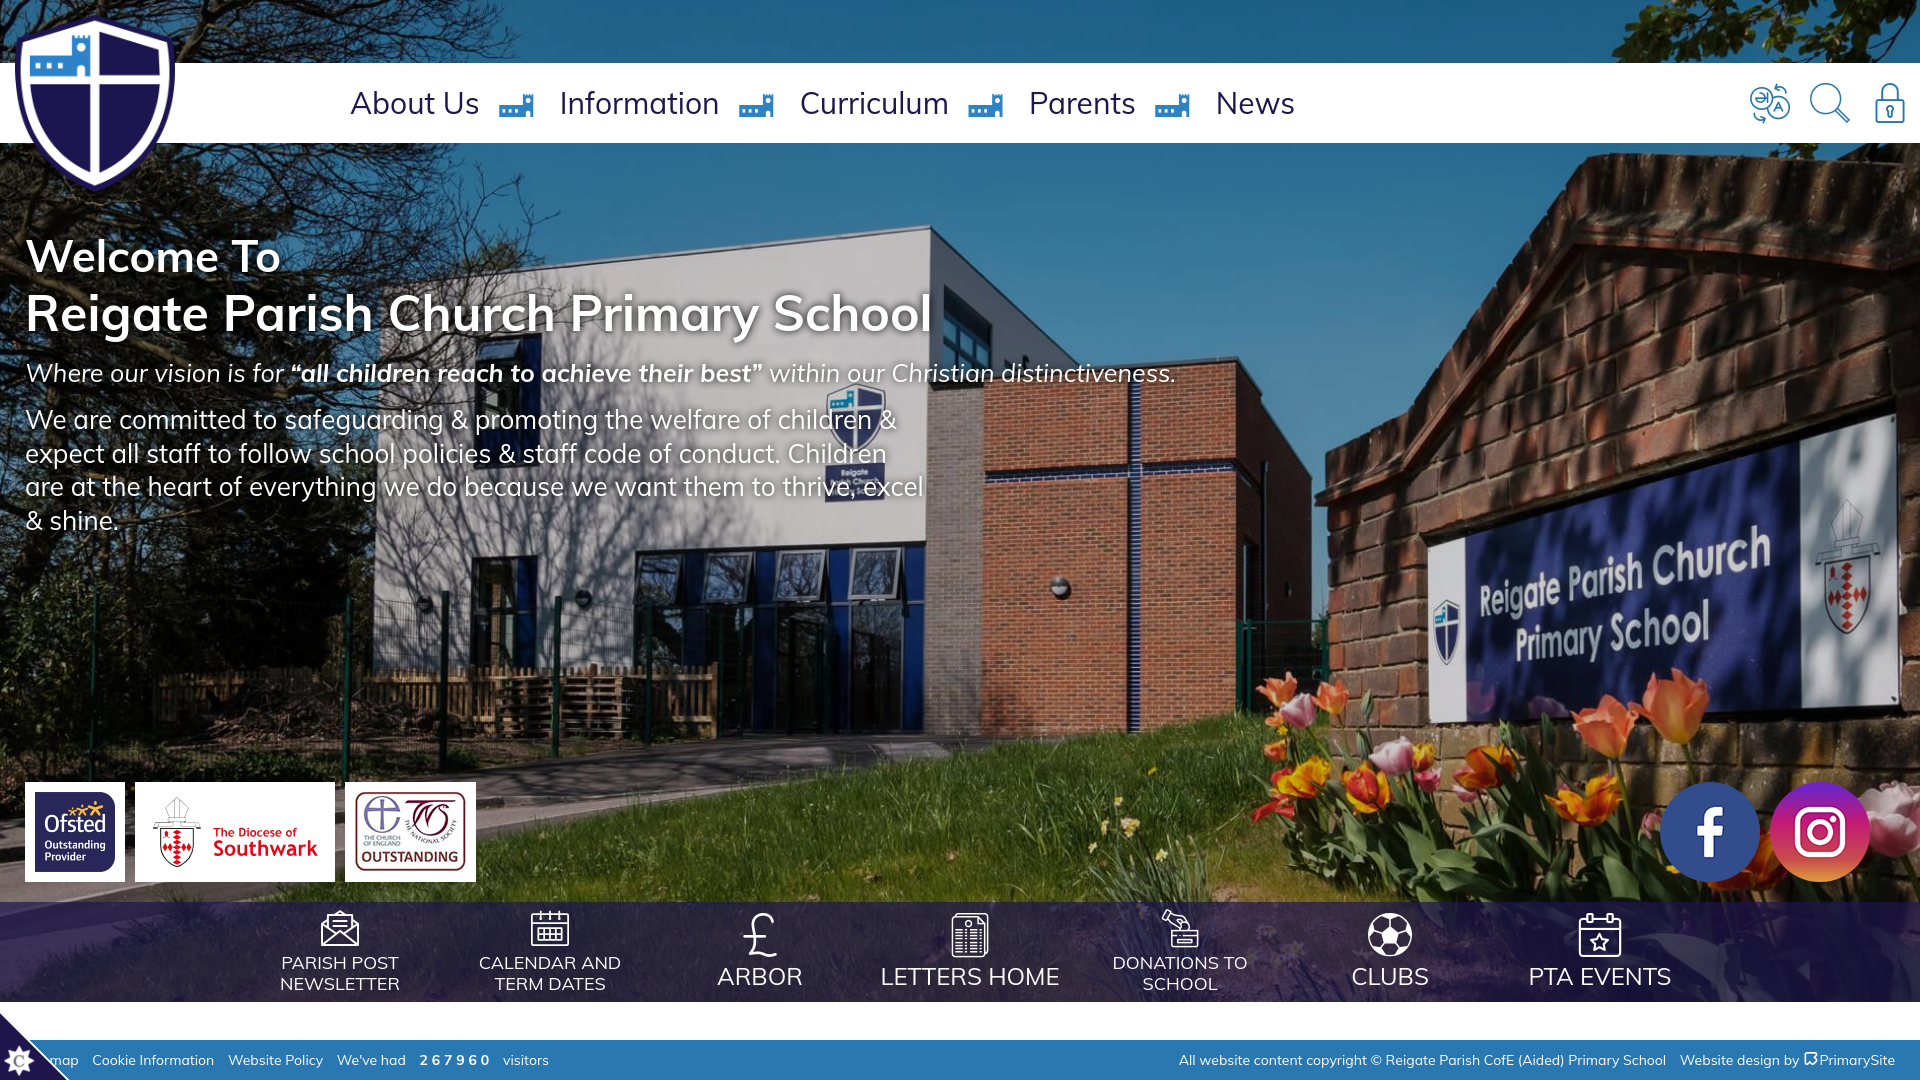The height and width of the screenshot is (1080, 1920).
Task: Open the Information menu
Action: [639, 103]
